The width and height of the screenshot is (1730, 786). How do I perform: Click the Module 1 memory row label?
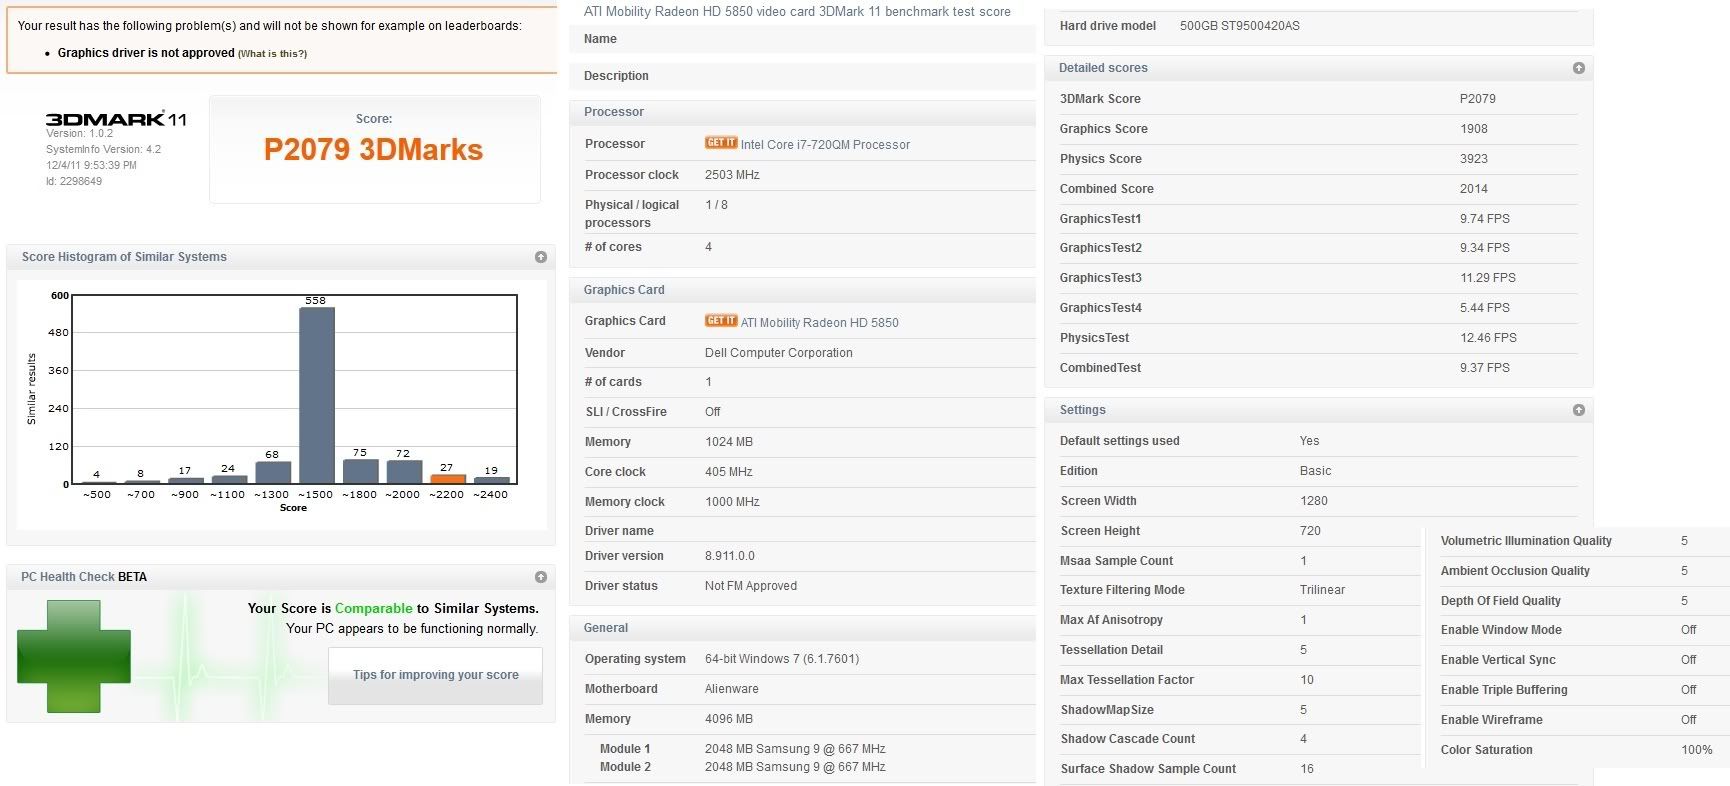625,749
